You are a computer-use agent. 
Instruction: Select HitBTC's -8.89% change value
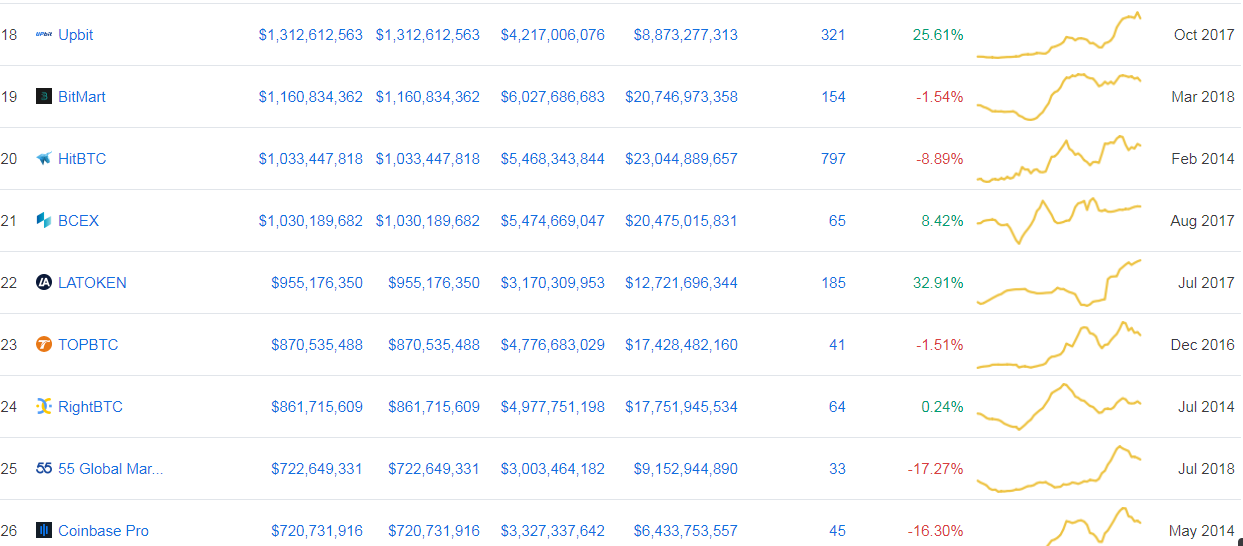coord(940,159)
